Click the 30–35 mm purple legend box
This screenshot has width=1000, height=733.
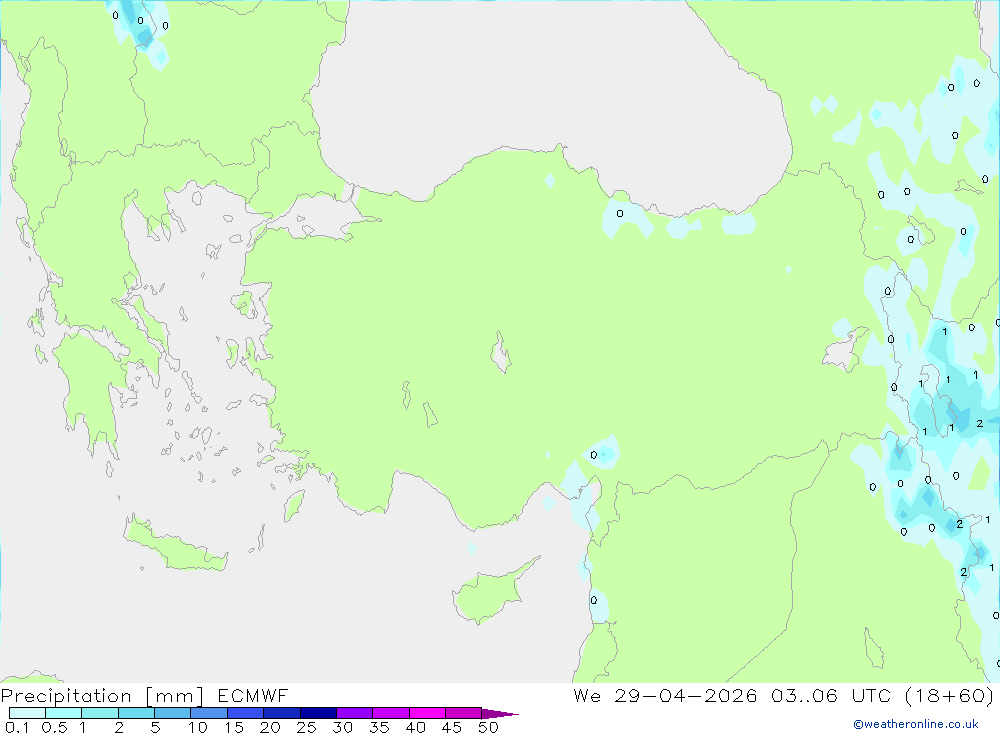[x=355, y=713]
